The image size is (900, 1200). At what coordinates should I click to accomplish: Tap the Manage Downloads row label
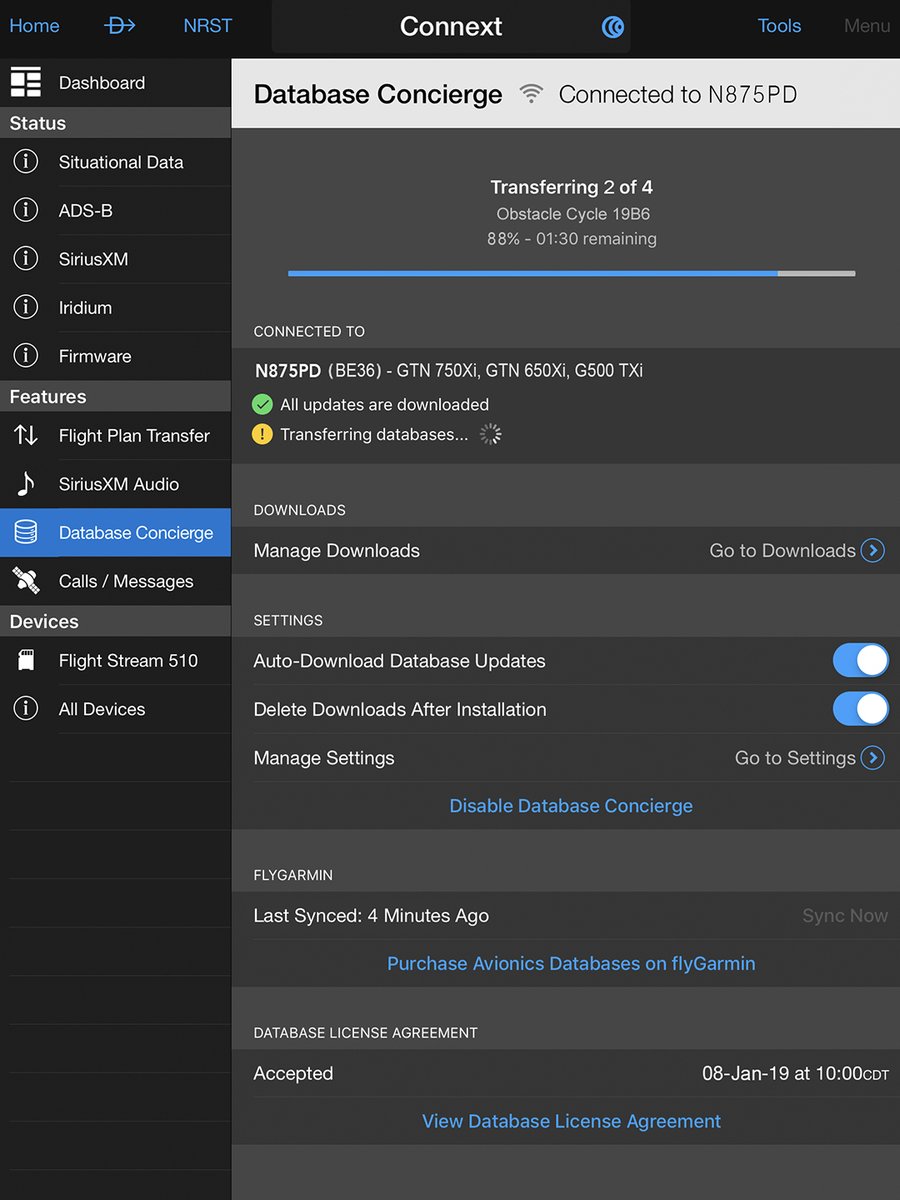pyautogui.click(x=336, y=551)
